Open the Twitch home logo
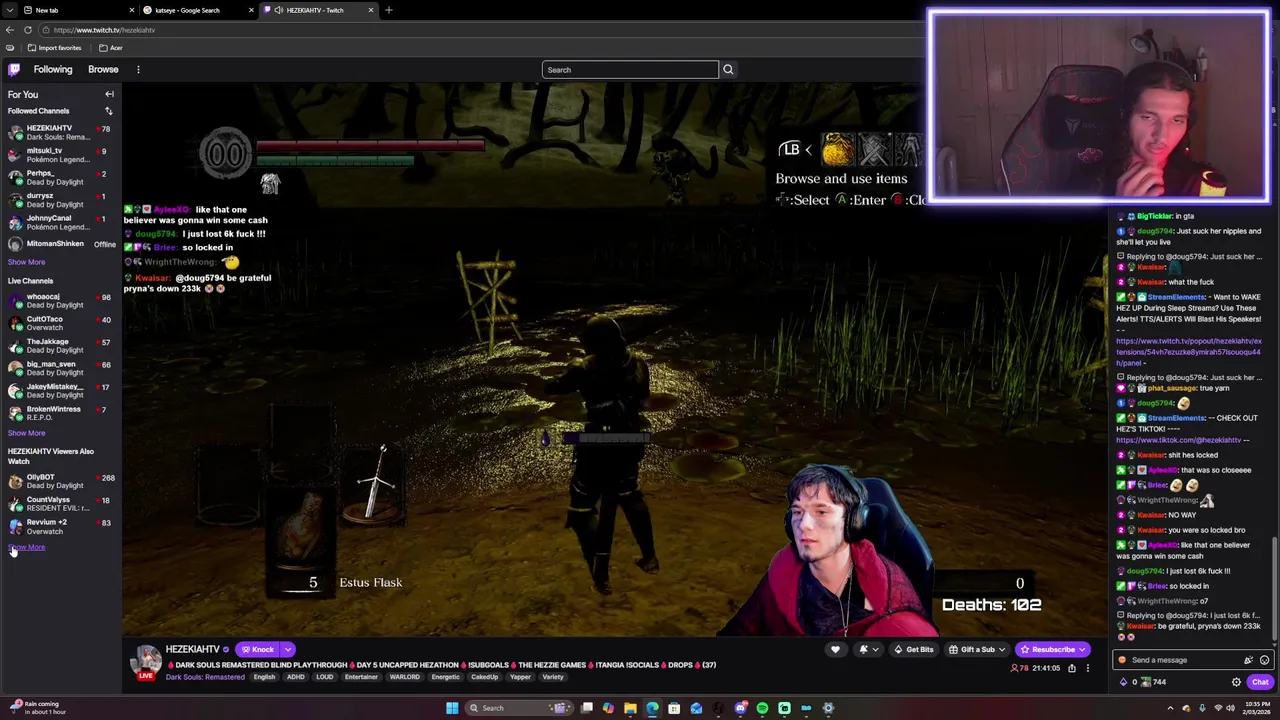The width and height of the screenshot is (1280, 720). point(14,69)
